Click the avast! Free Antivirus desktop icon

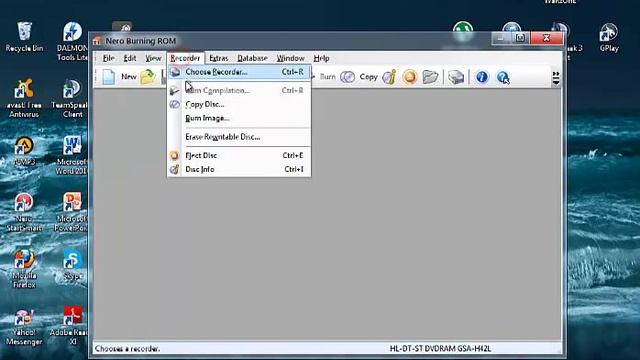(24, 98)
